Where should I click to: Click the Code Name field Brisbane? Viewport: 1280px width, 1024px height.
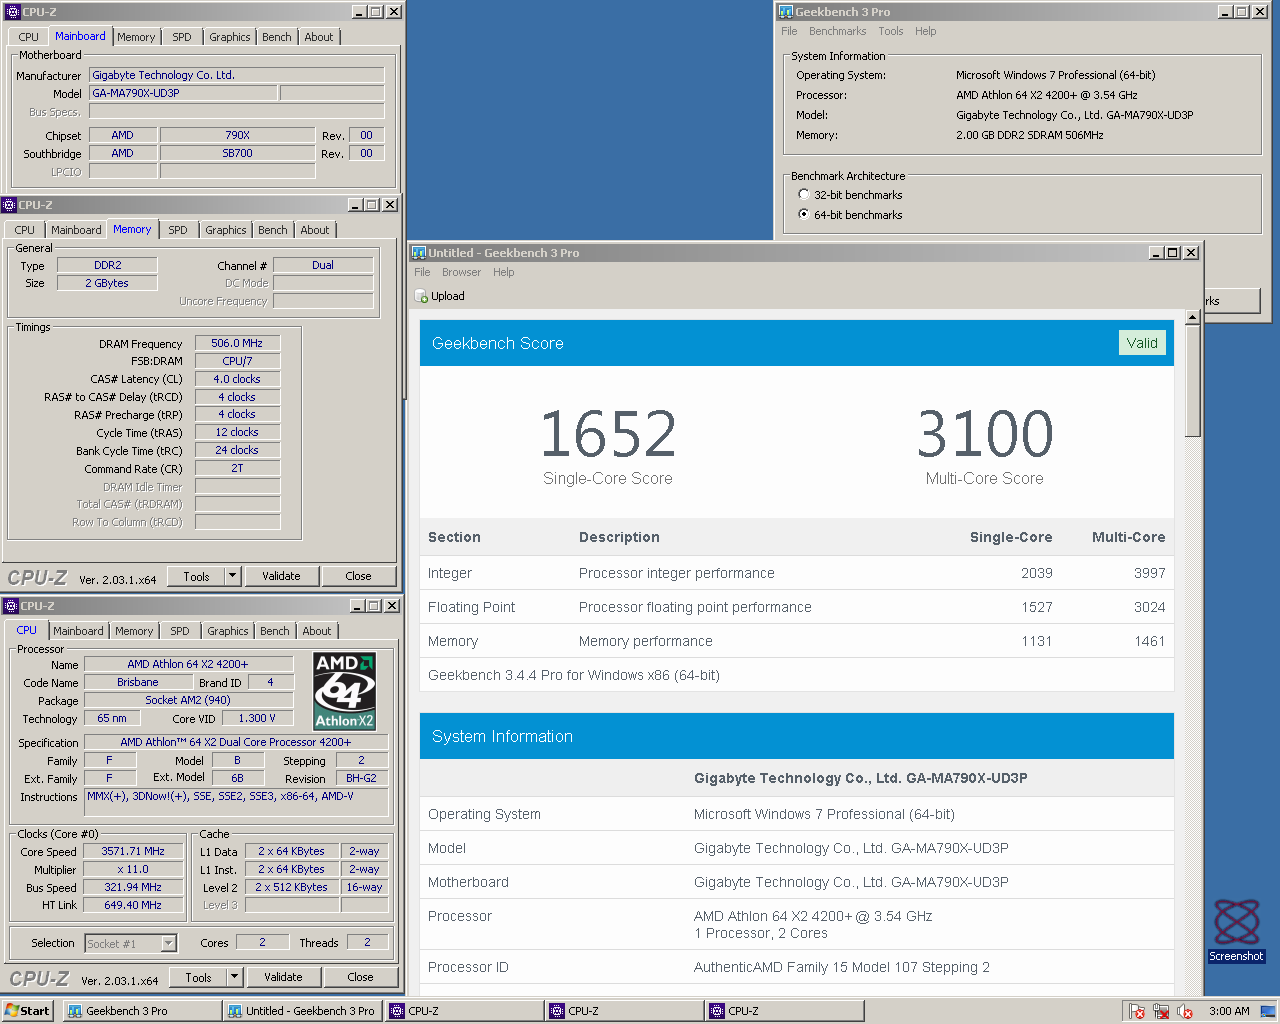tap(138, 682)
